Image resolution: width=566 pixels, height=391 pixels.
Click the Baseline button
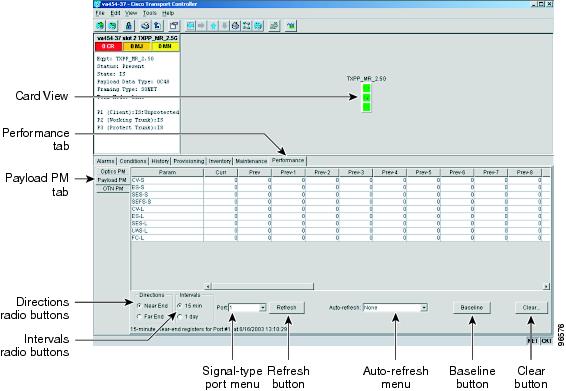[472, 308]
